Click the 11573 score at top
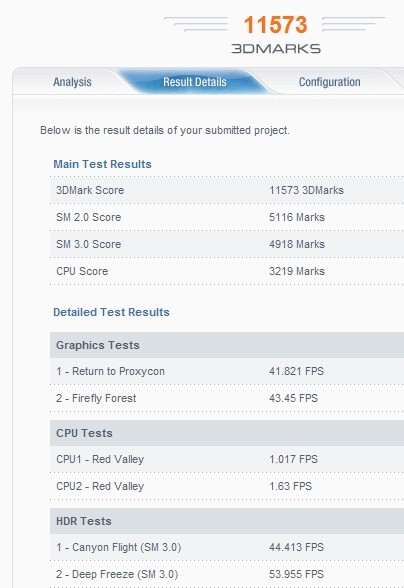Screen dimensions: 404x588 pos(275,25)
